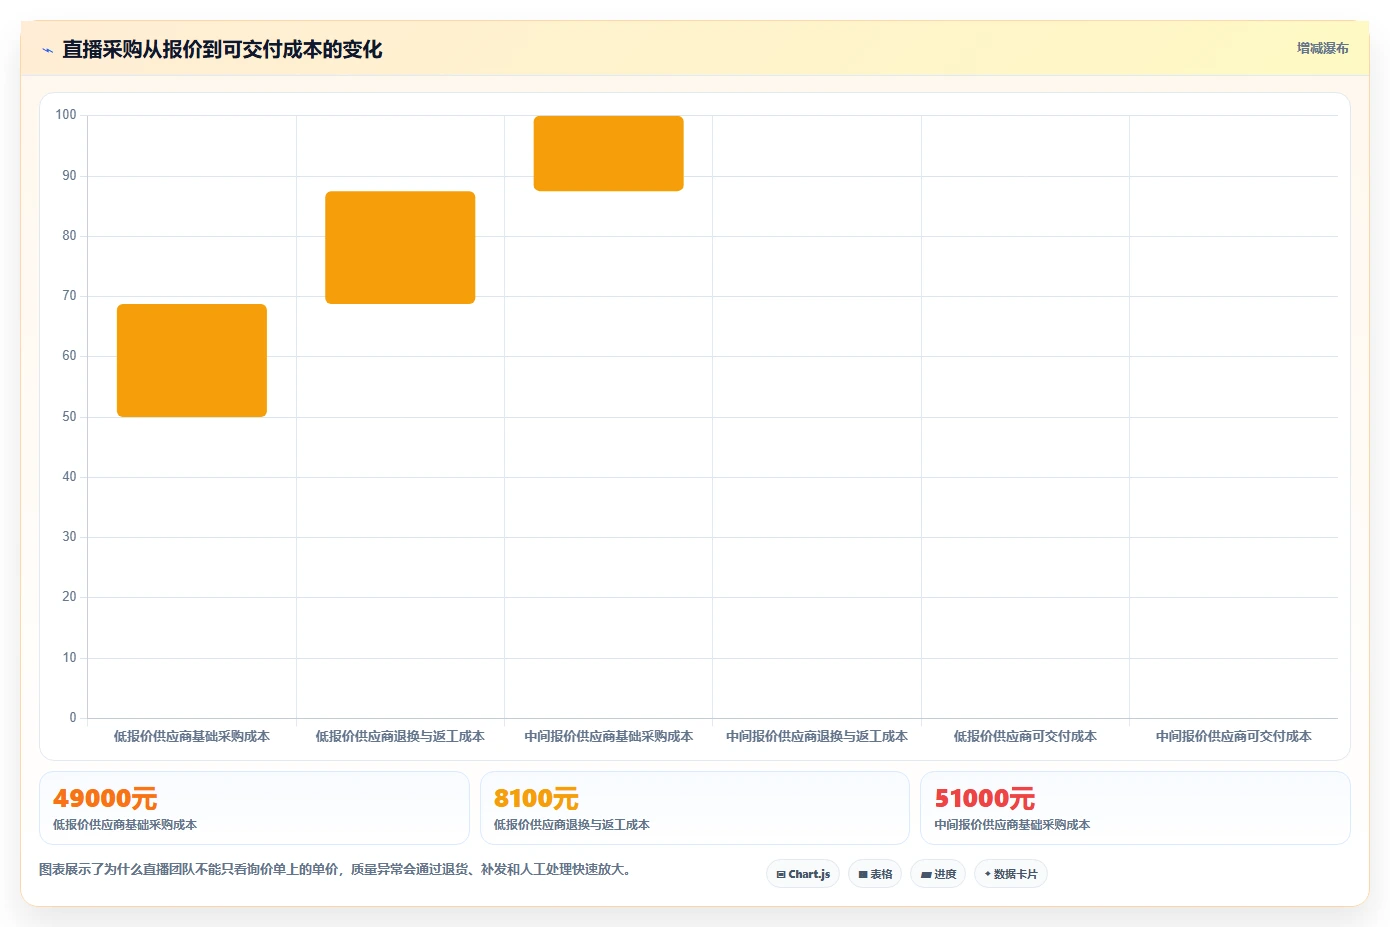Click y-axis value 100

(66, 115)
